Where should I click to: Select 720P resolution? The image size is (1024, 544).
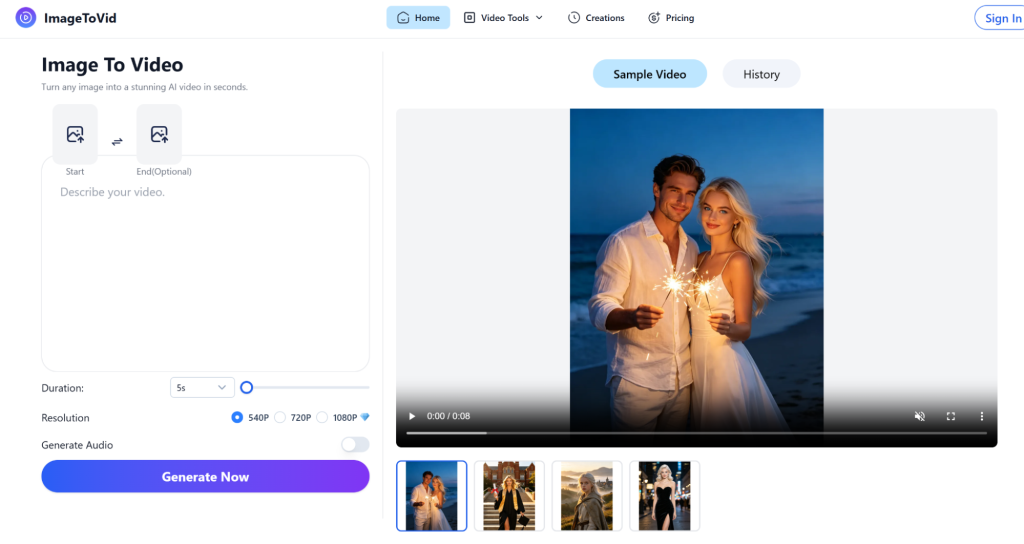tap(280, 417)
